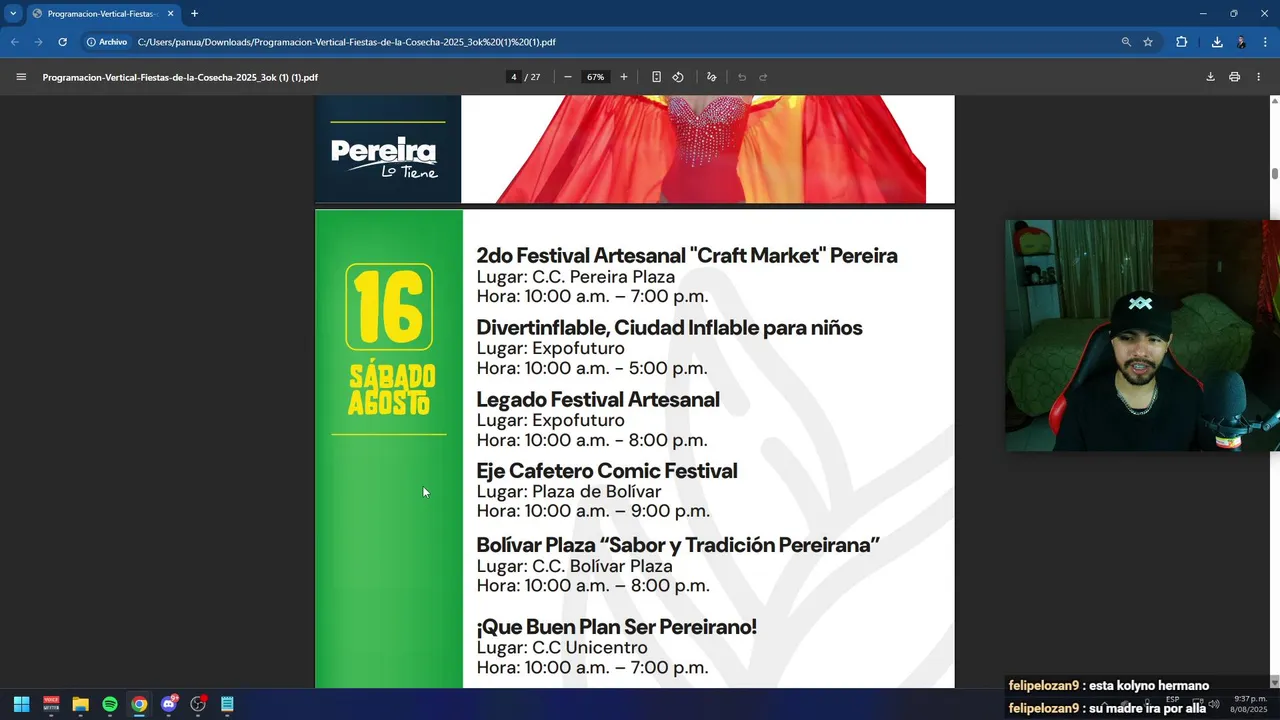1280x720 pixels.
Task: Open Voicemeeter from the taskbar
Action: pyautogui.click(x=51, y=704)
